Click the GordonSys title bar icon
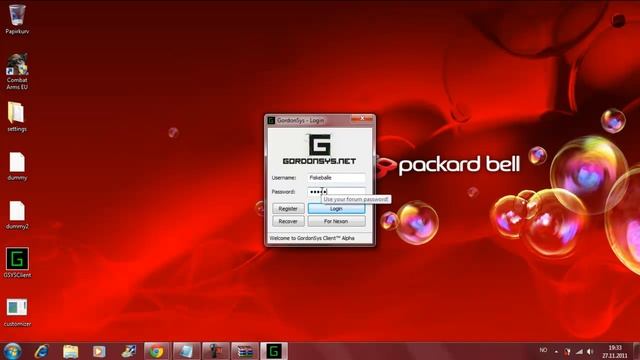 click(271, 120)
